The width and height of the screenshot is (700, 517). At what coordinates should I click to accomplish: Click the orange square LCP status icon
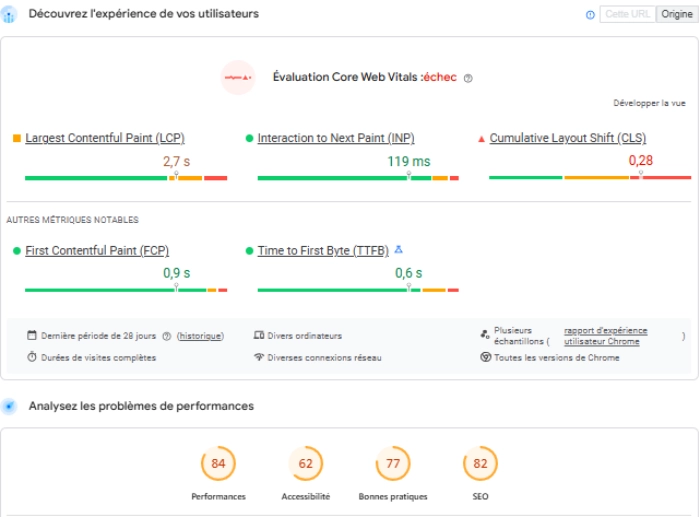tap(17, 138)
